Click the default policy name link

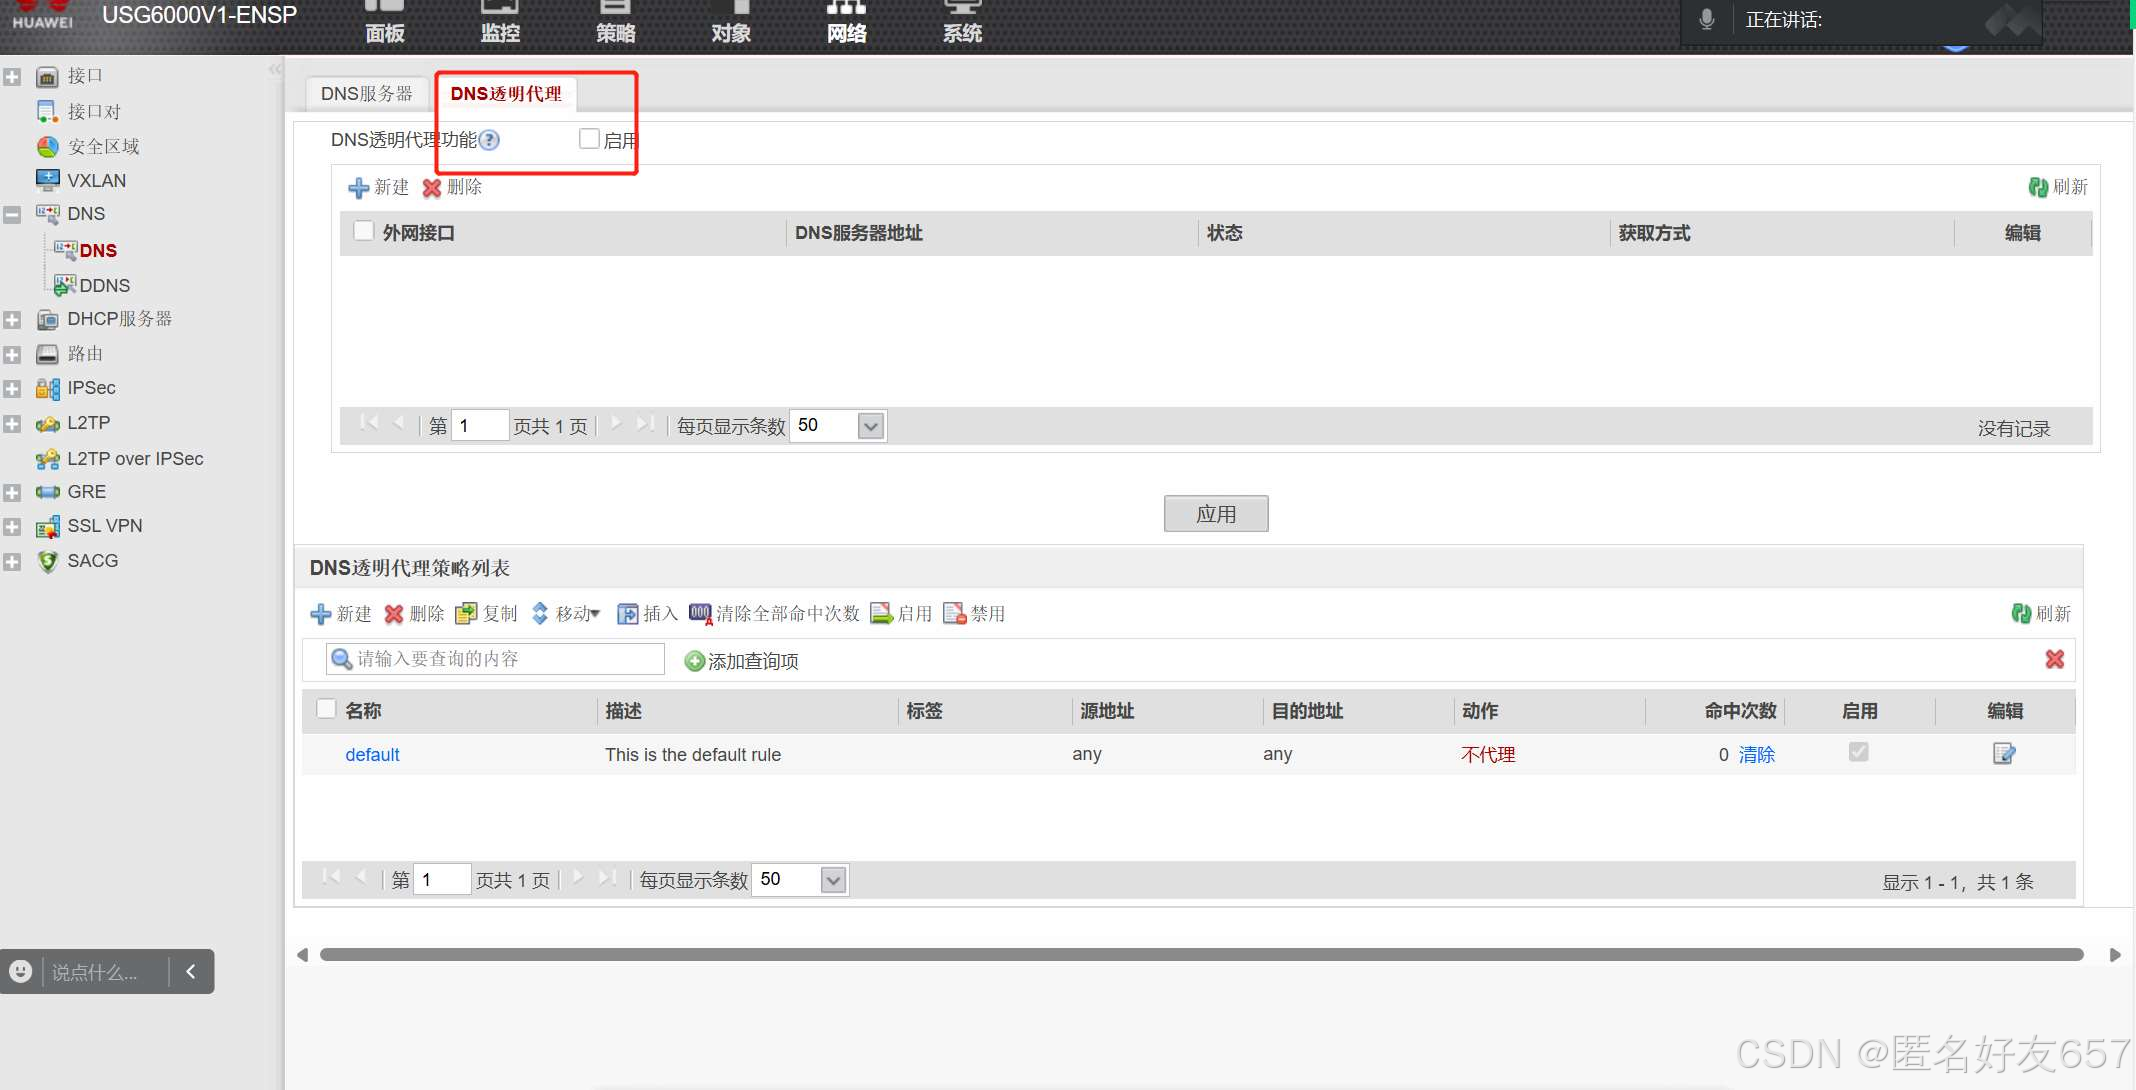[x=372, y=755]
